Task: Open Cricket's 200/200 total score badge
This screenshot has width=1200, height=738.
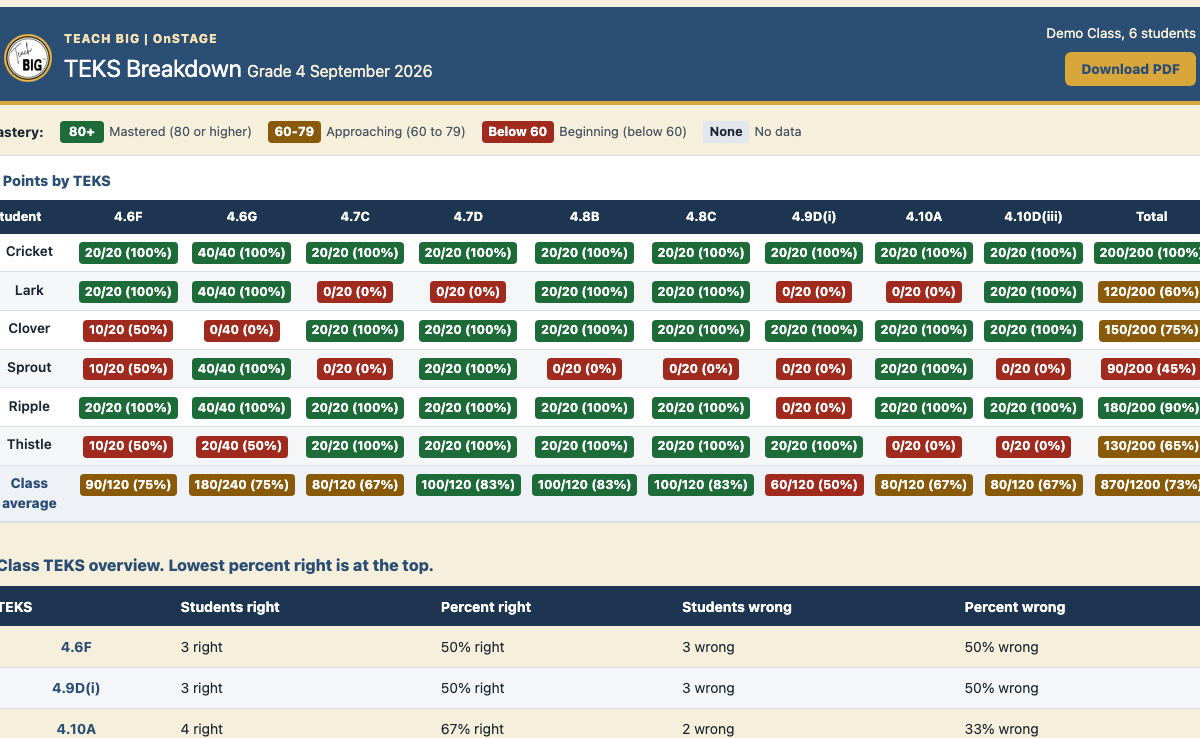Action: pos(1148,253)
